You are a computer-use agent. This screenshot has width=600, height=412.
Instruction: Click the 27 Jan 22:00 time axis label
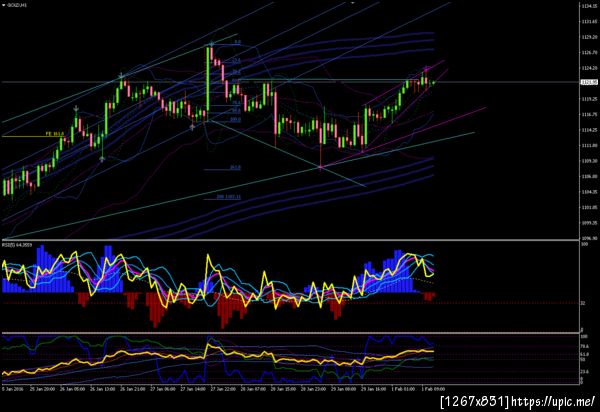click(223, 389)
